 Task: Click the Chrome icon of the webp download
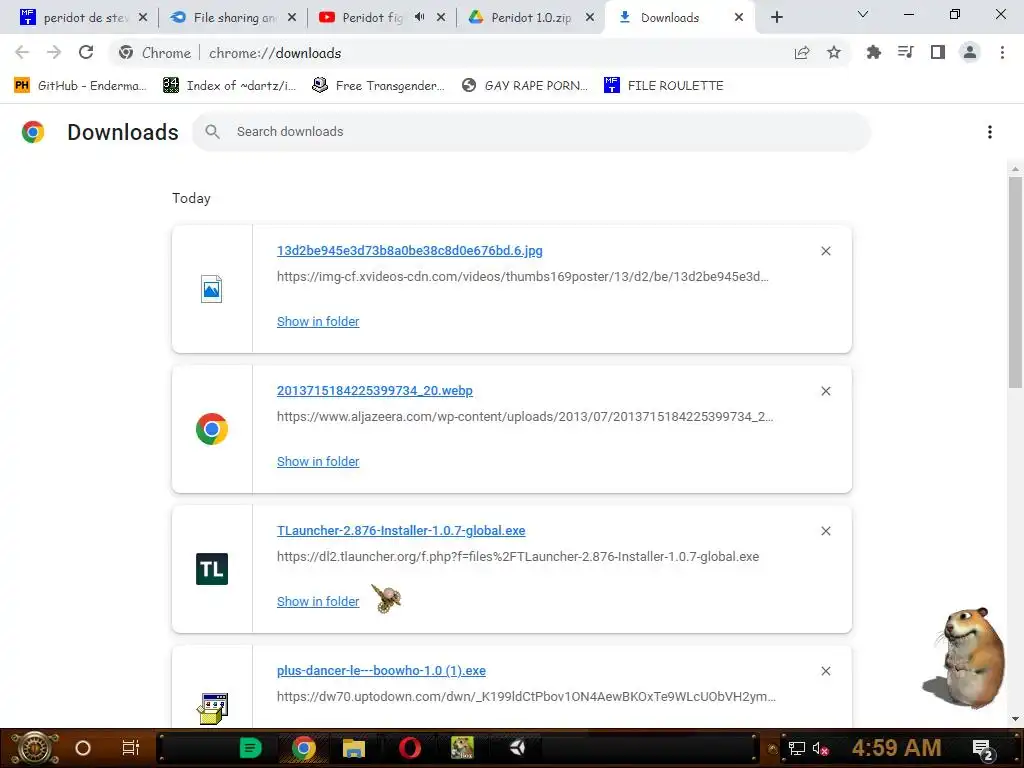point(212,429)
